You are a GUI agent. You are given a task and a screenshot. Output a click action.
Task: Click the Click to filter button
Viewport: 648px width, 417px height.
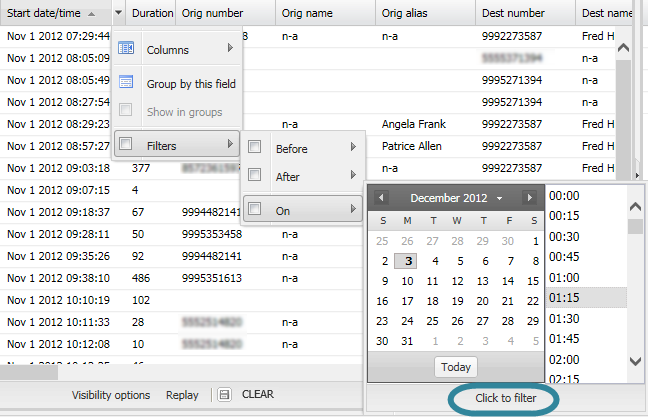pyautogui.click(x=504, y=397)
